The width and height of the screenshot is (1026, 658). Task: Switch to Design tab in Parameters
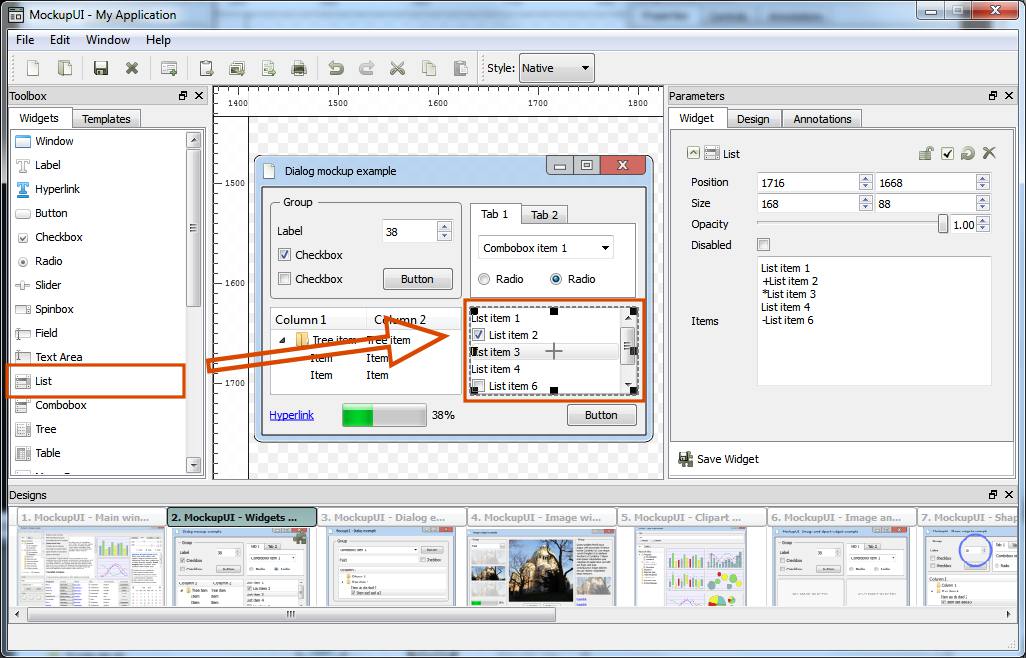[752, 119]
